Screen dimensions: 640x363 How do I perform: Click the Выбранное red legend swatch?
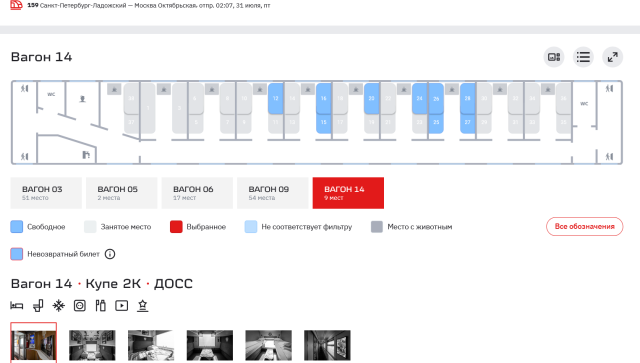tap(176, 227)
